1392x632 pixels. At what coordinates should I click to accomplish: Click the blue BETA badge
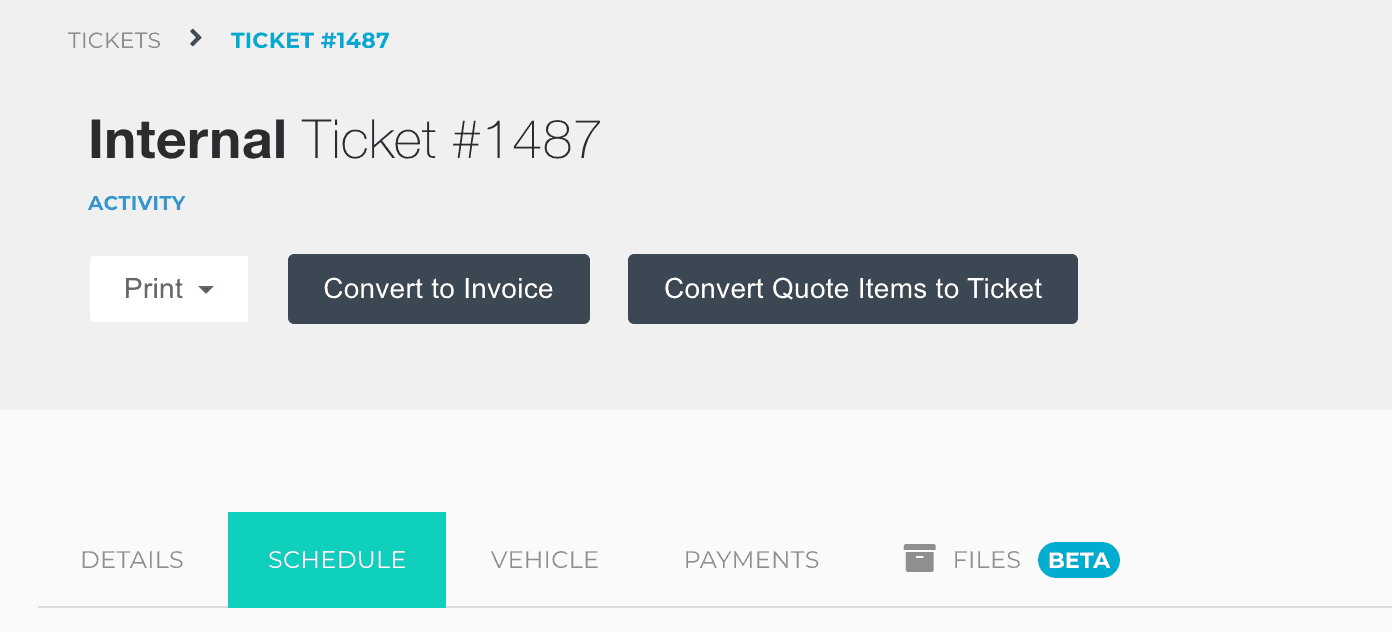pos(1078,560)
